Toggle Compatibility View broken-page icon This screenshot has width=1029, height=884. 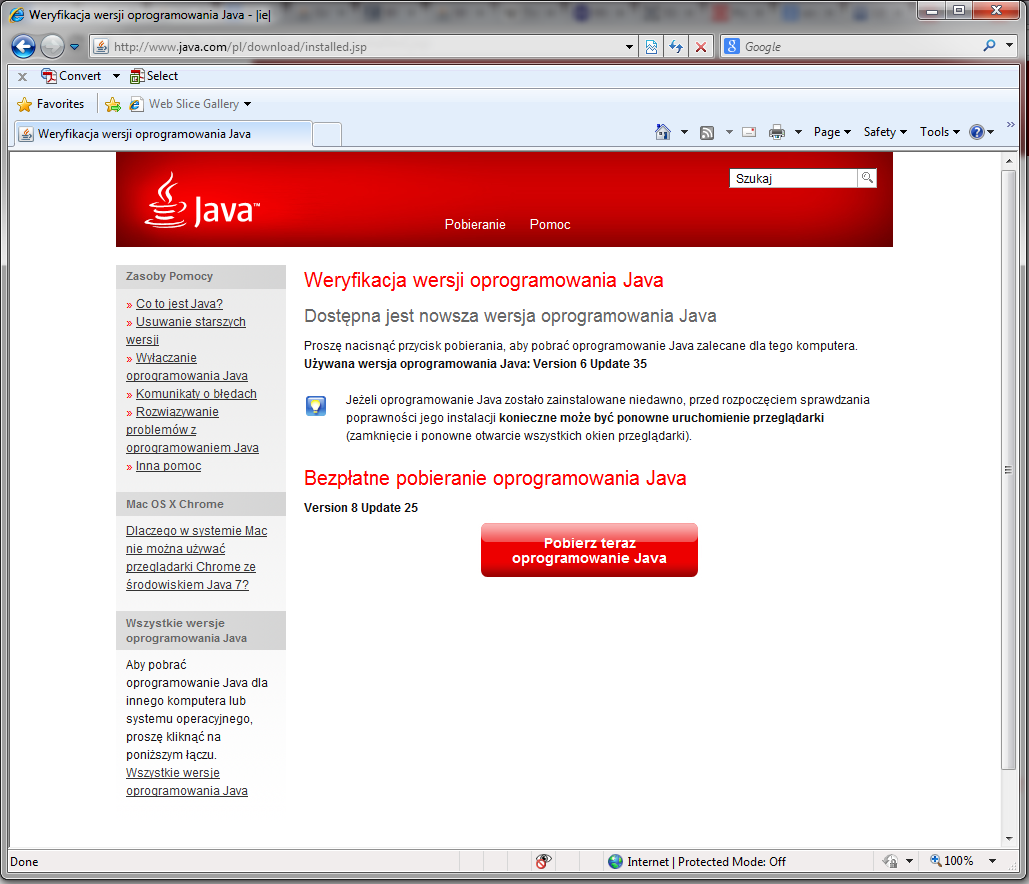pyautogui.click(x=652, y=47)
